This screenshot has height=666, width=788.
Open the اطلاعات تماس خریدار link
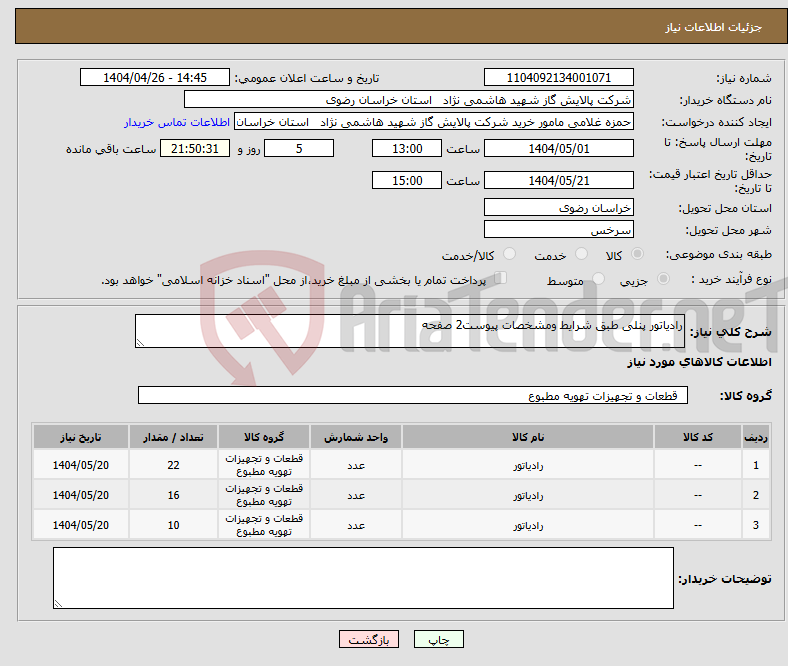tap(177, 122)
